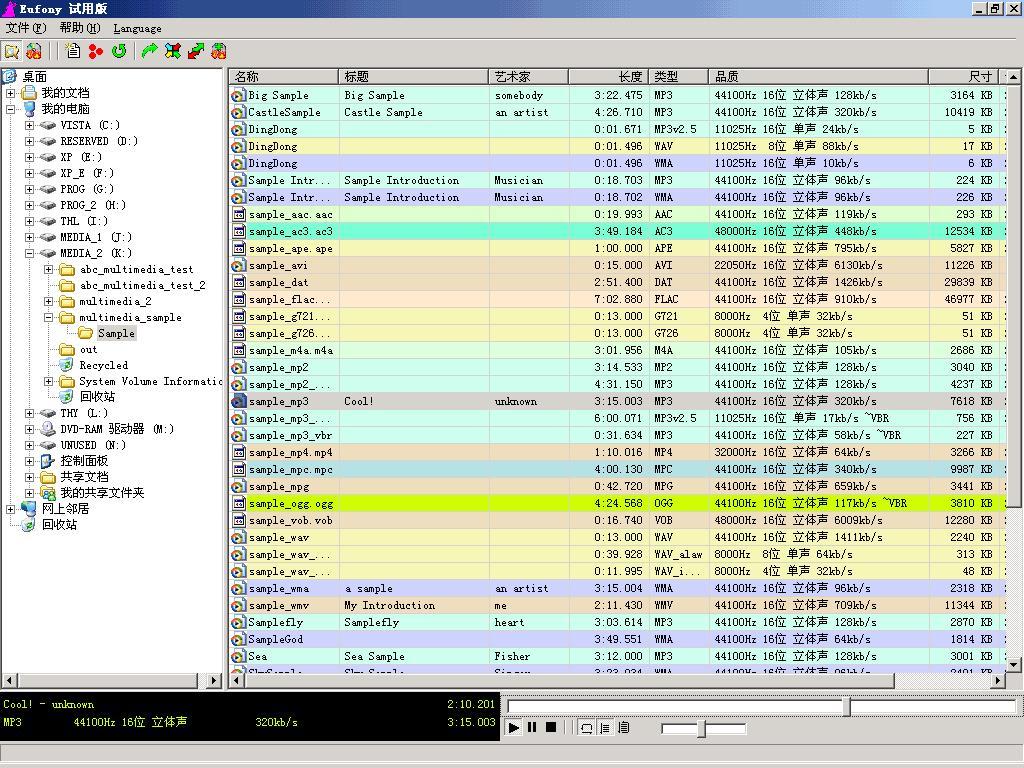Click the file icon of Samplefly
1024x768 pixels.
[238, 622]
